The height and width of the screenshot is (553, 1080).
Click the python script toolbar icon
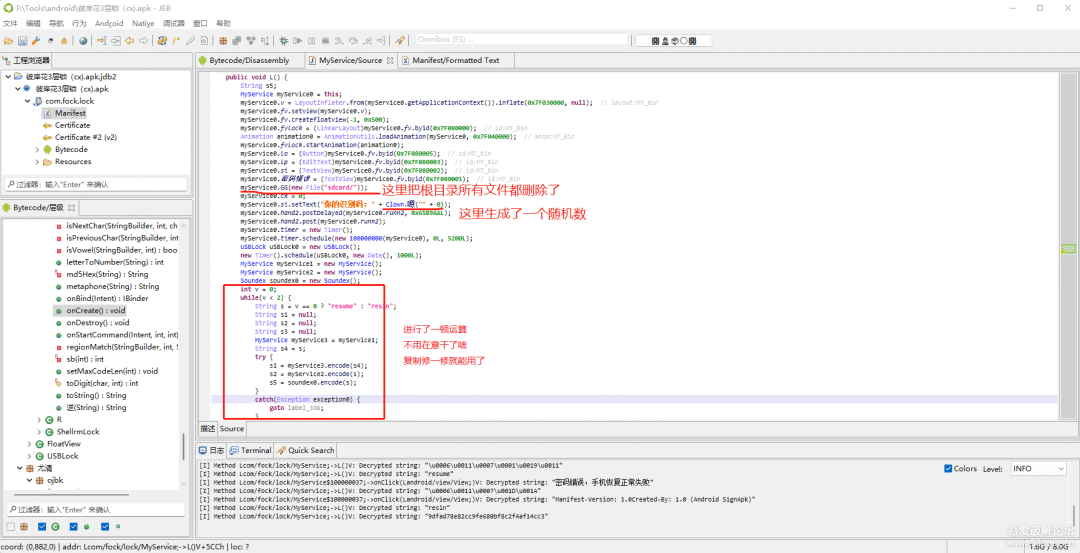pos(162,41)
